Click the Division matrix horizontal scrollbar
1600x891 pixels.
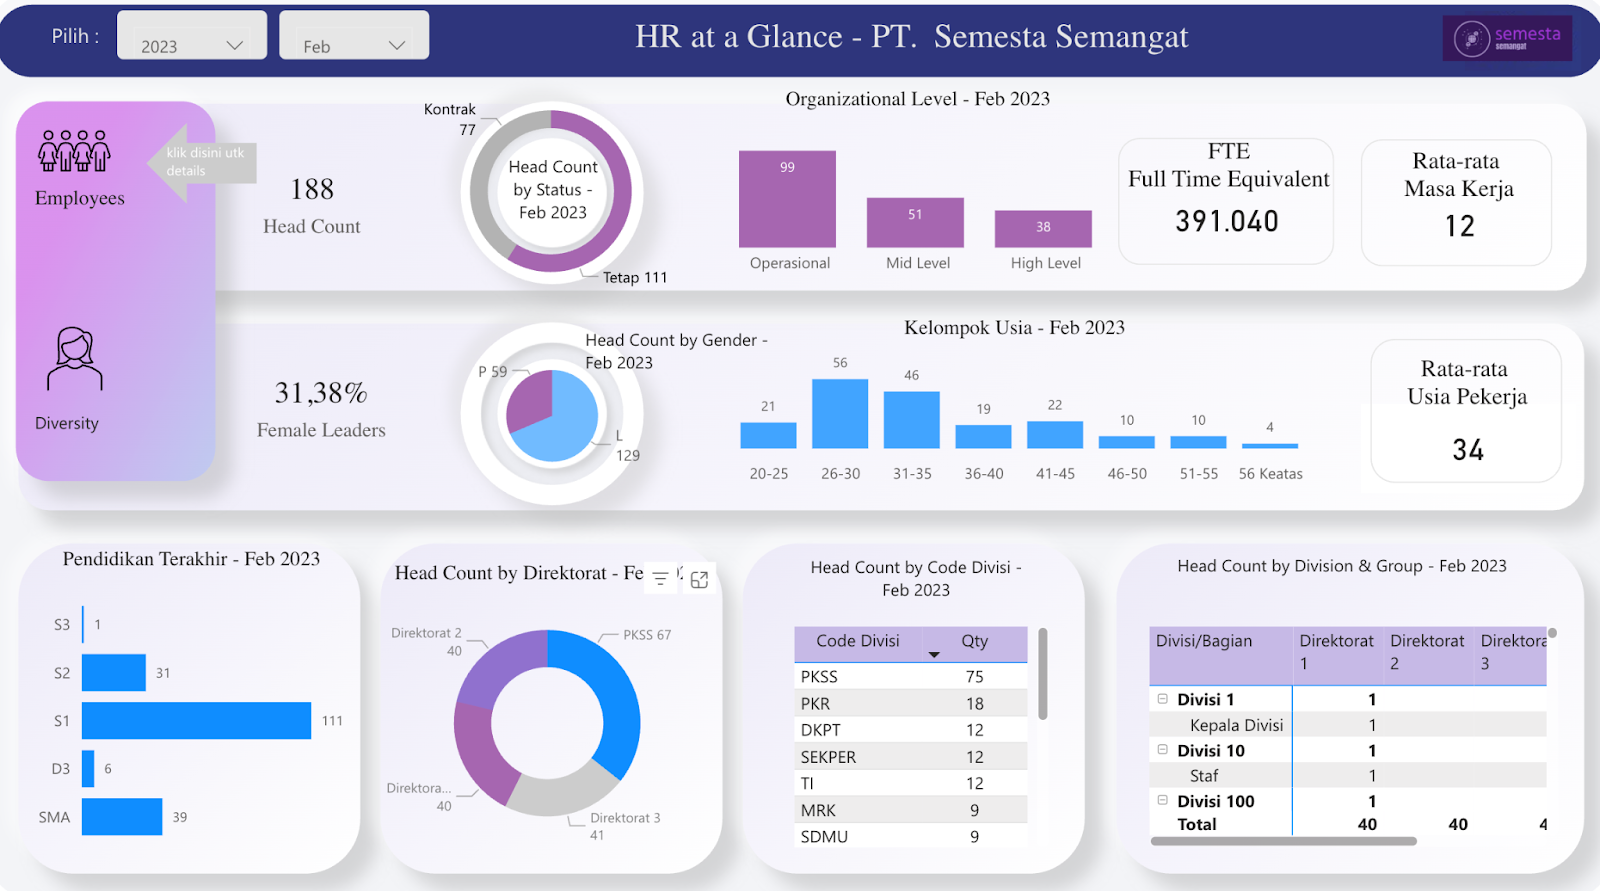pos(1283,841)
